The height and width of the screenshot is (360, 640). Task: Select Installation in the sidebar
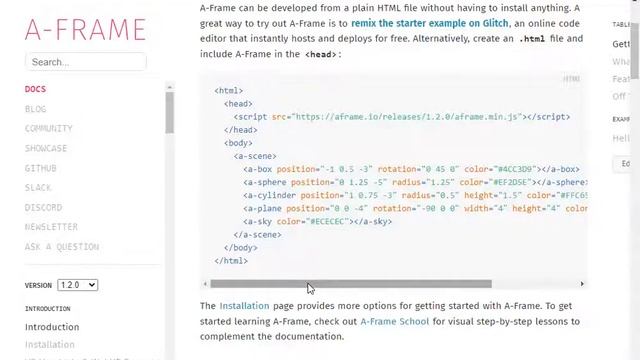pos(50,344)
